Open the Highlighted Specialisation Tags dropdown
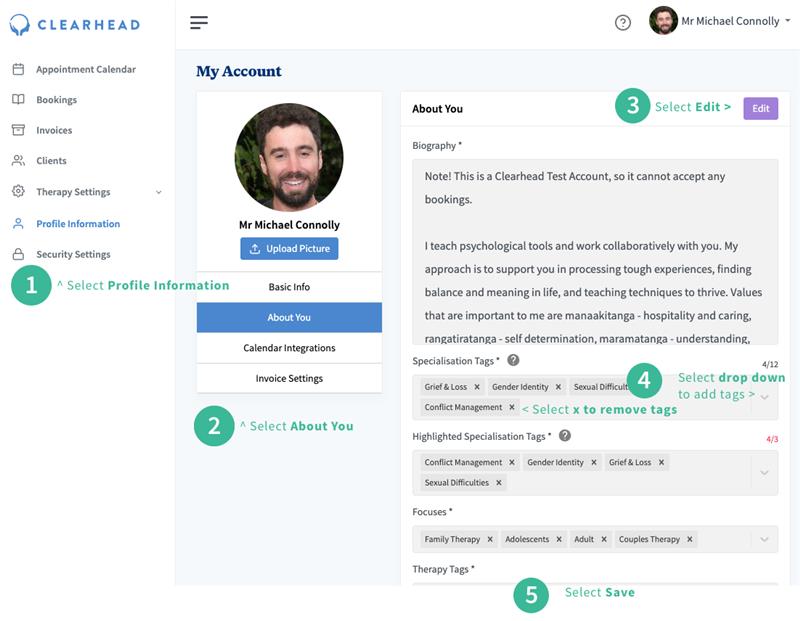 coord(765,472)
